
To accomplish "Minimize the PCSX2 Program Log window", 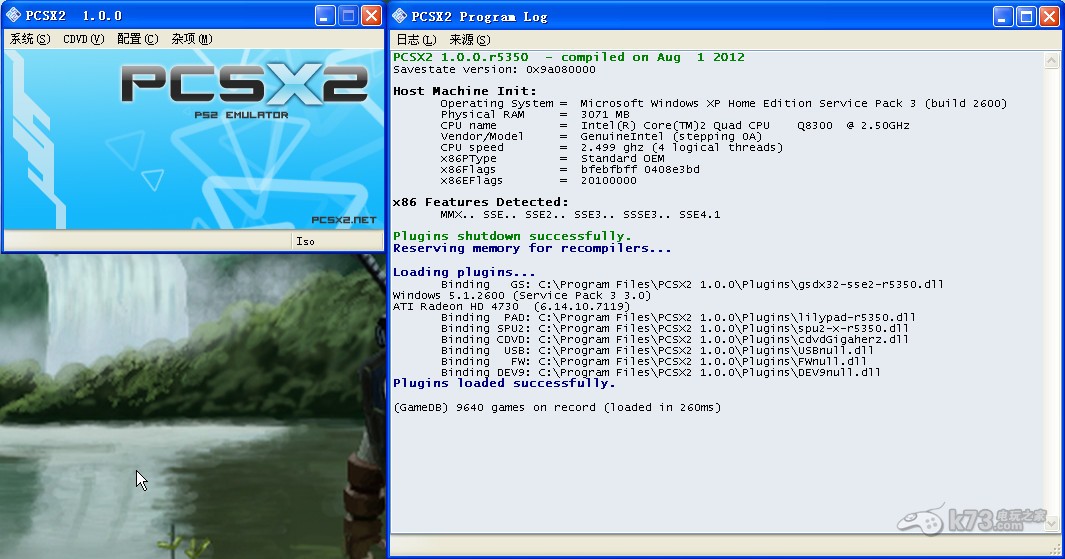I will click(x=1003, y=16).
